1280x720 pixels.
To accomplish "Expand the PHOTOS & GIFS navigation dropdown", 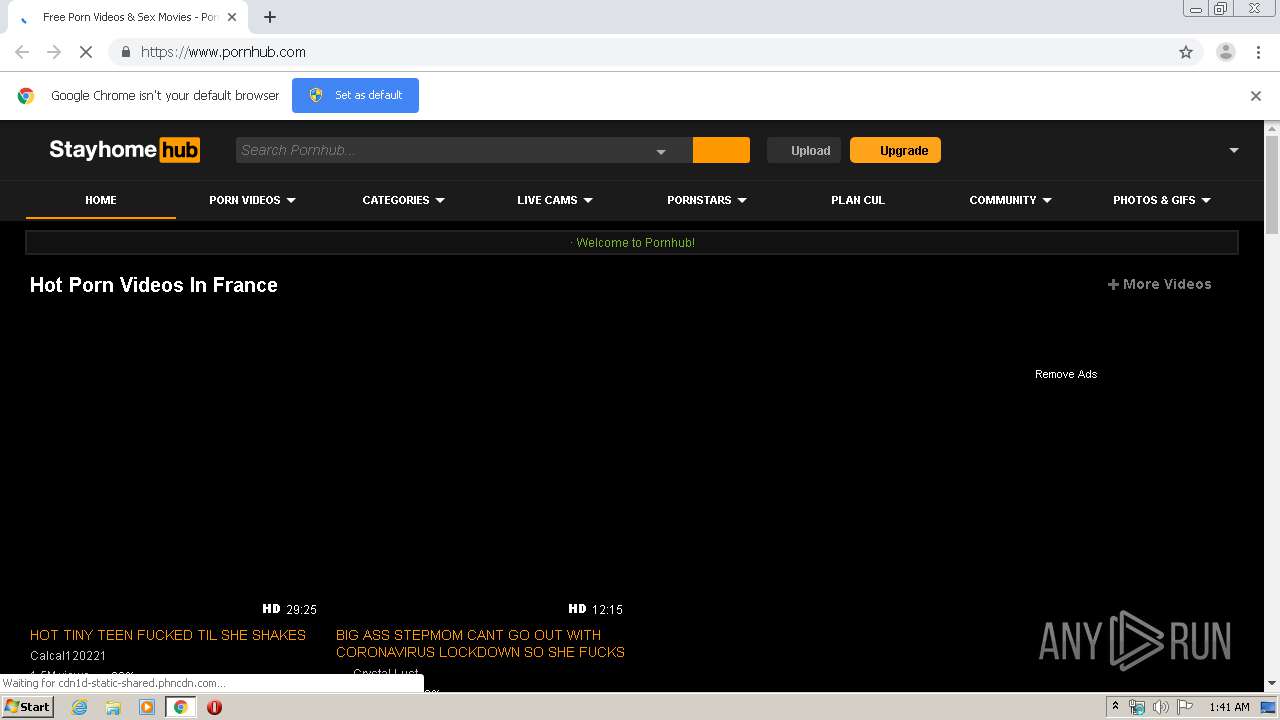I will (x=1162, y=200).
